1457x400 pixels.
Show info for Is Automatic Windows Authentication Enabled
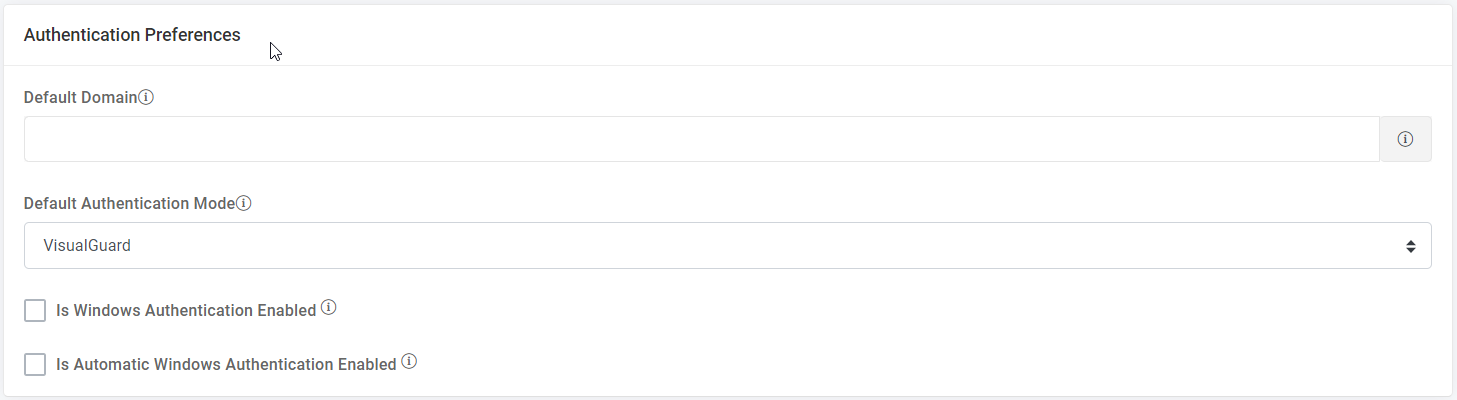point(409,363)
